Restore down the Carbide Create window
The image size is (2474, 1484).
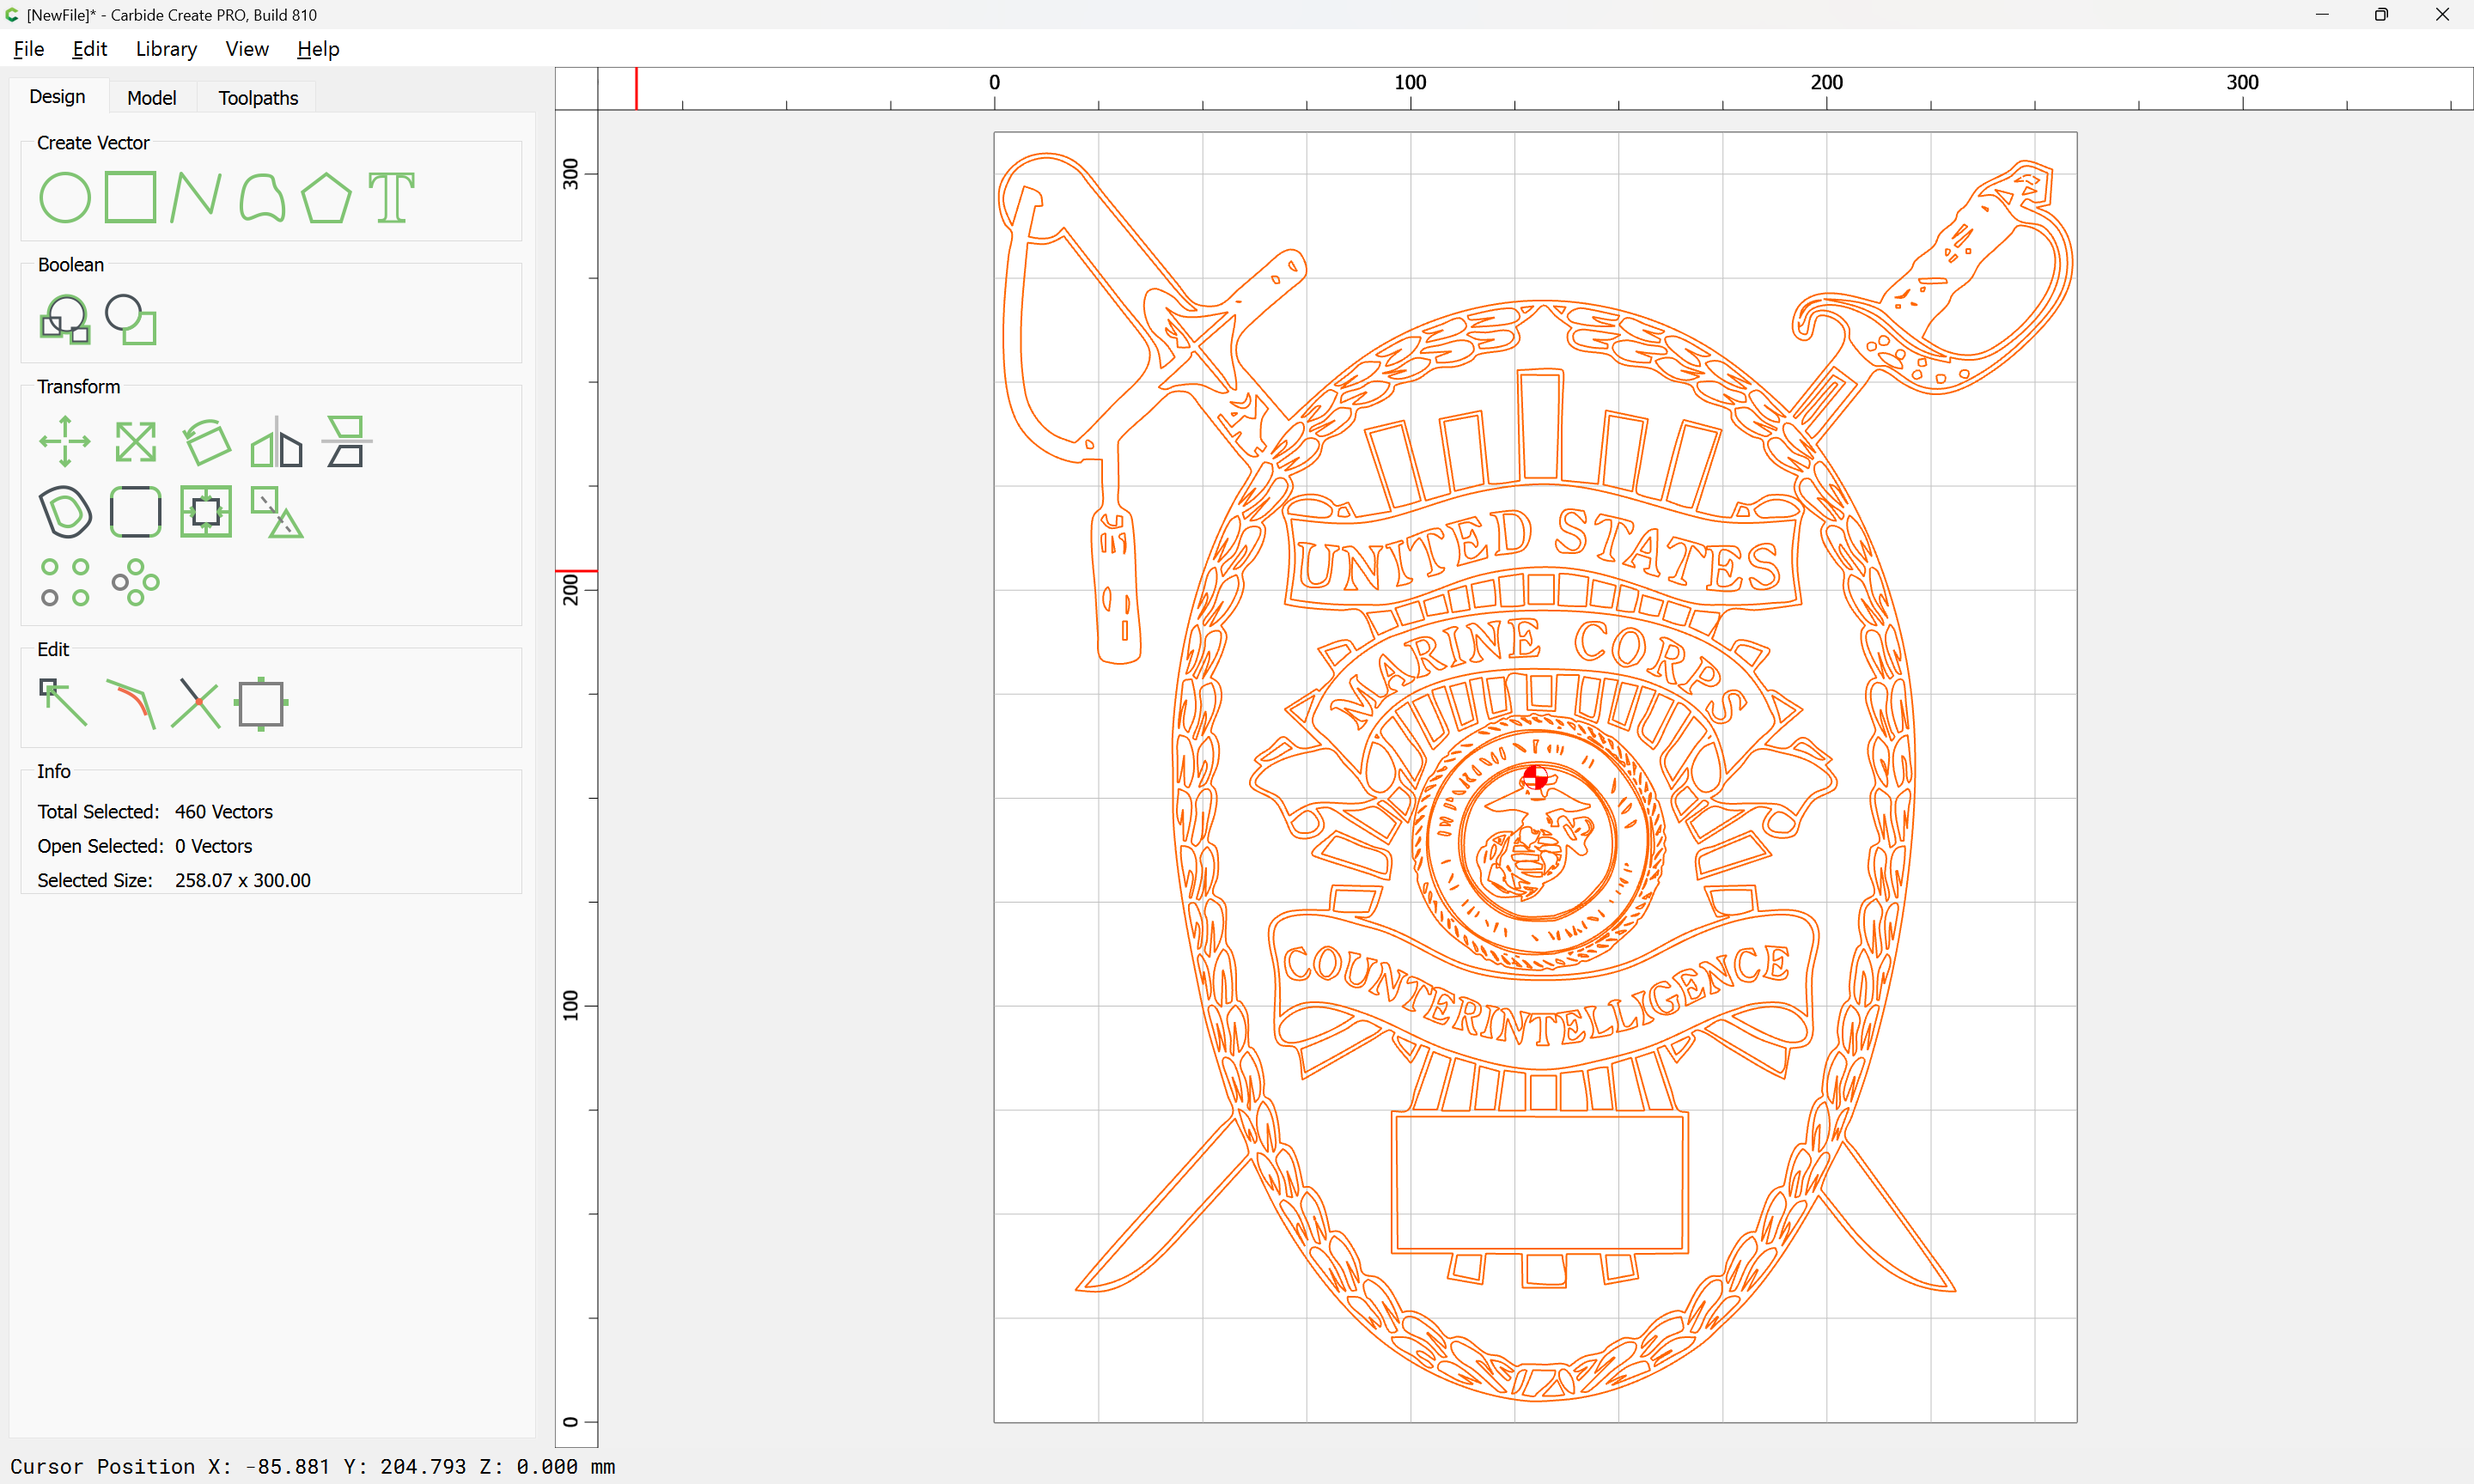[x=2381, y=14]
